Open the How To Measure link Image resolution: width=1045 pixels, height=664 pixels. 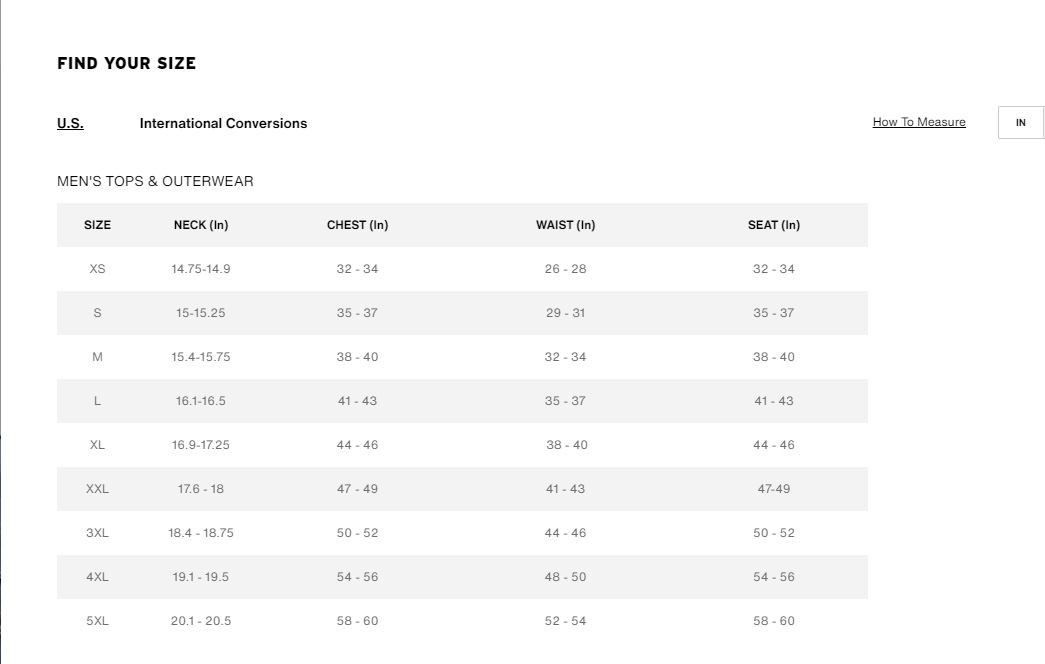coord(919,122)
